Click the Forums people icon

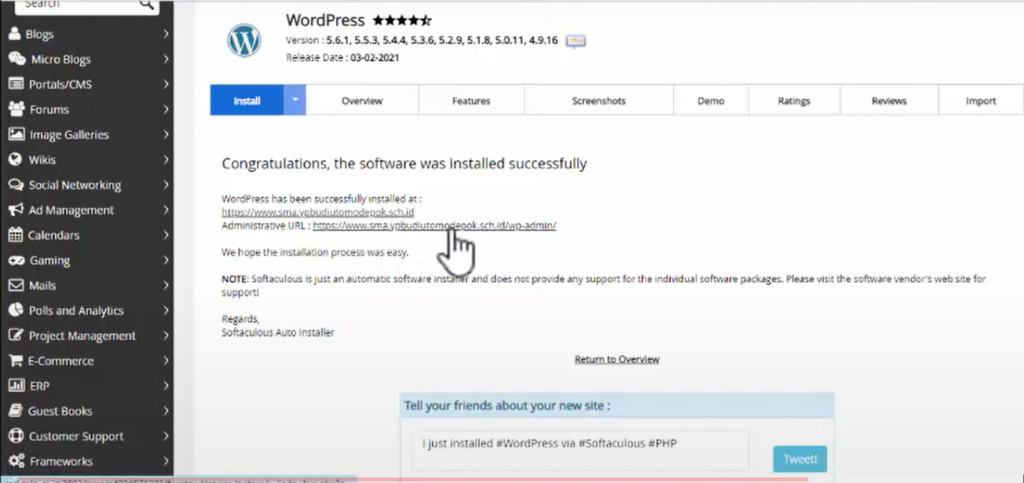(x=17, y=109)
